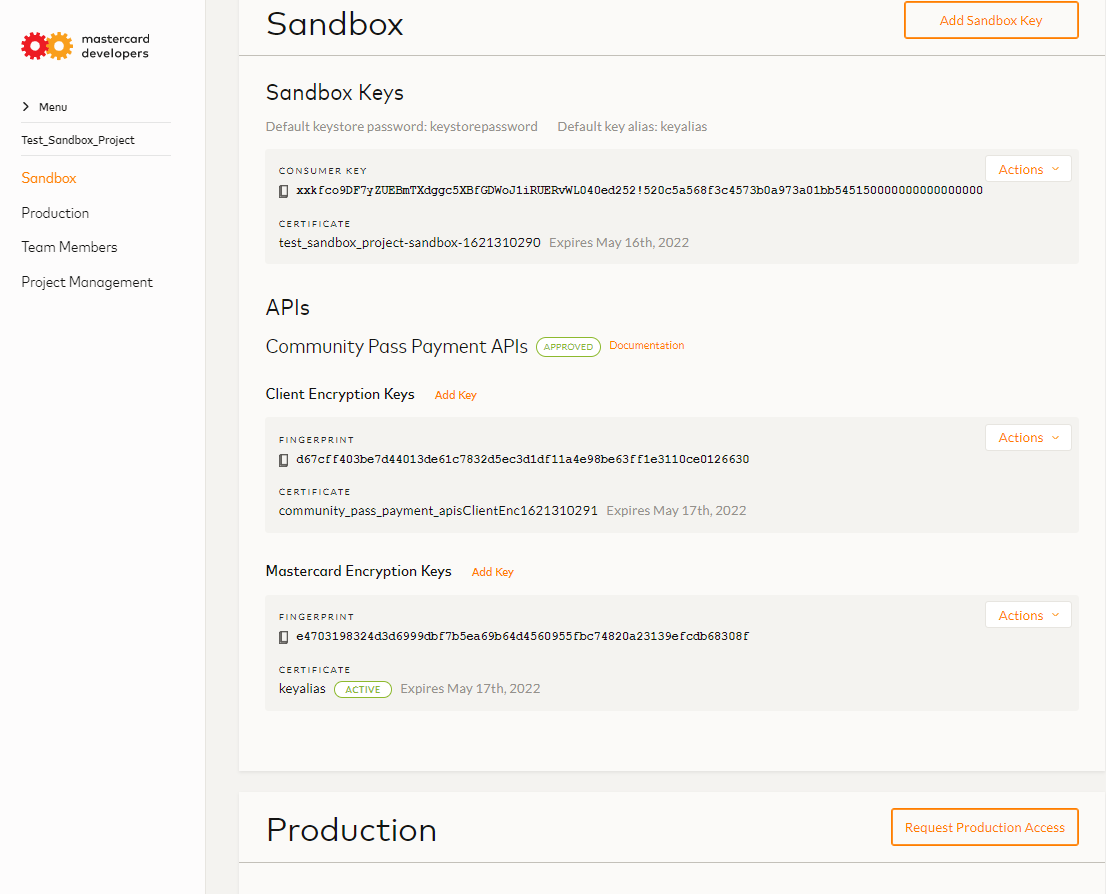Click the Test_Sandbox_Project project name

(x=78, y=140)
